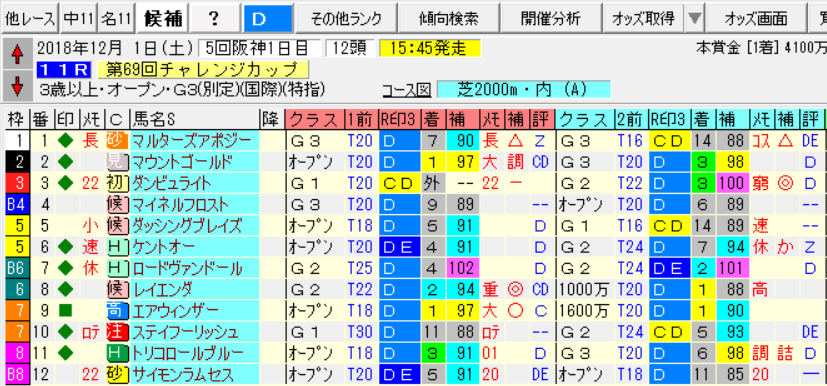Click the green diamond mark for horse 8
The width and height of the screenshot is (827, 386).
[x=66, y=290]
